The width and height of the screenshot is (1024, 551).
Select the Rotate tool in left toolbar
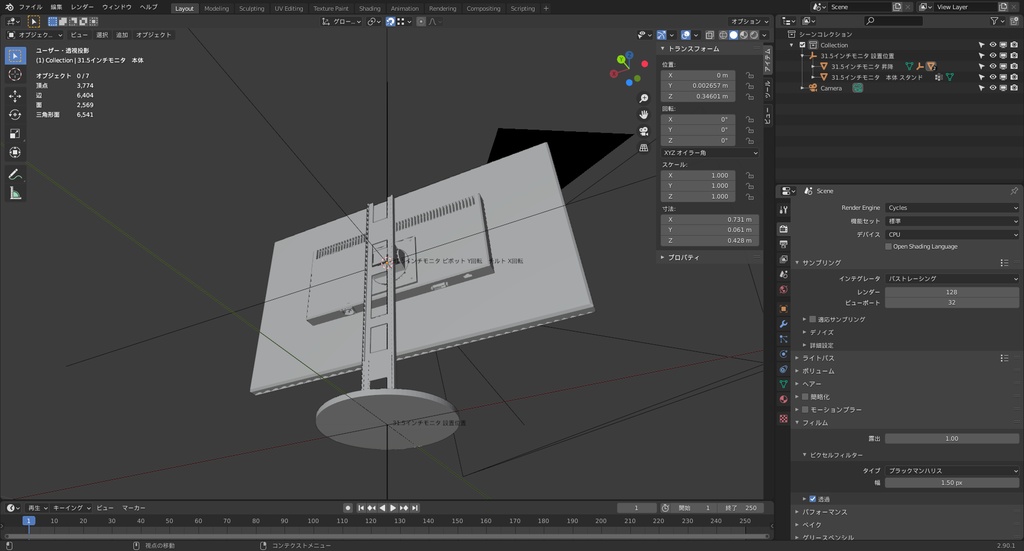pyautogui.click(x=15, y=115)
